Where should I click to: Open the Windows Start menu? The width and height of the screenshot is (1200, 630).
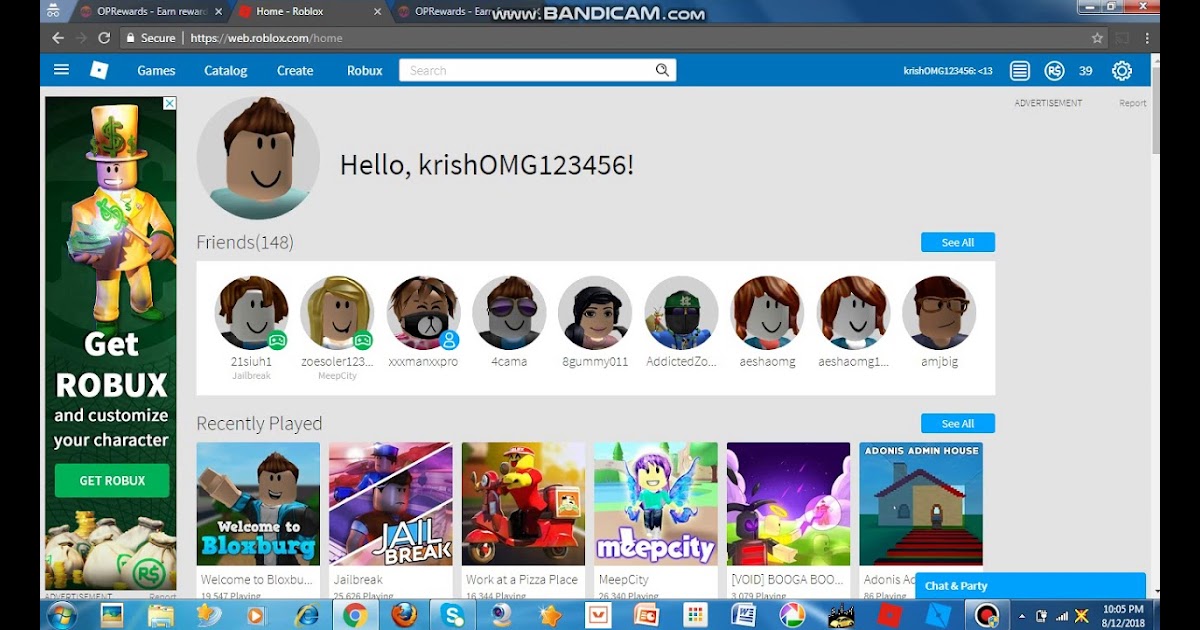[61, 614]
